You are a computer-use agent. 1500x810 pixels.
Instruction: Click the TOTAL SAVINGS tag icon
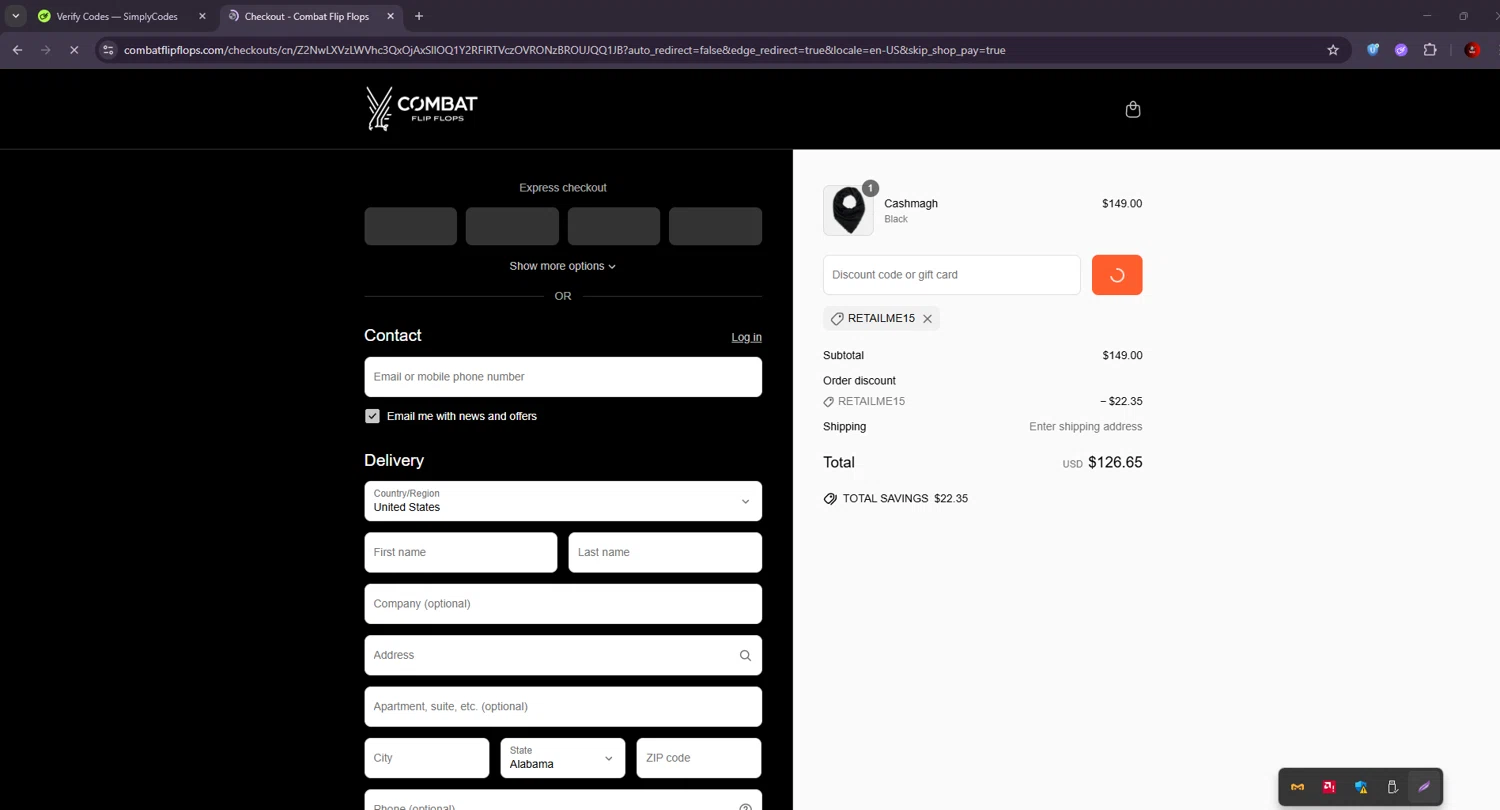click(x=830, y=499)
